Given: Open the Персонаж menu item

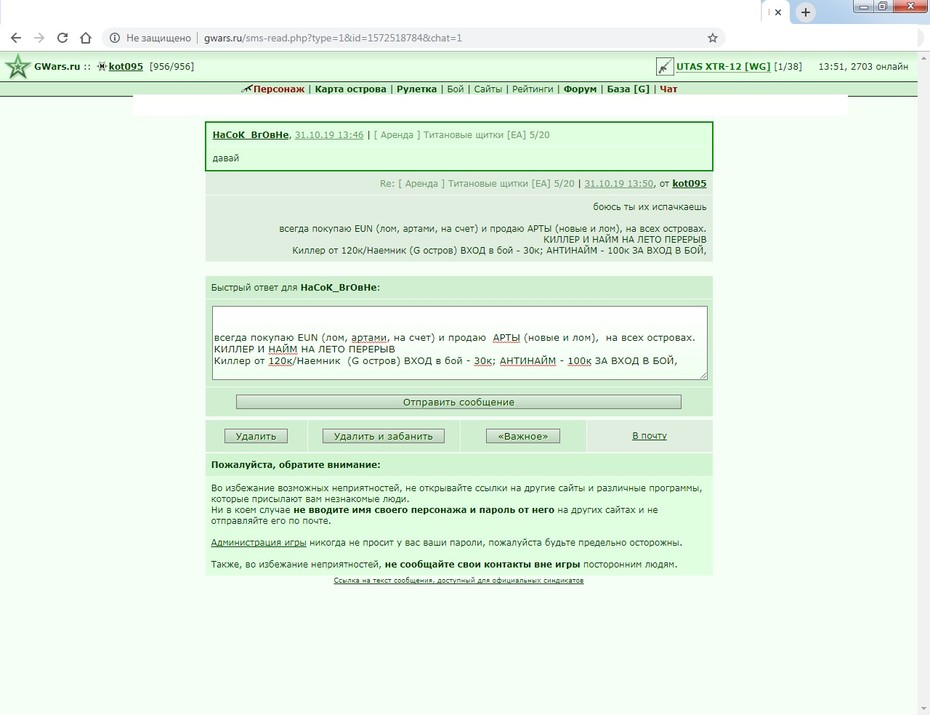Looking at the screenshot, I should pos(279,89).
